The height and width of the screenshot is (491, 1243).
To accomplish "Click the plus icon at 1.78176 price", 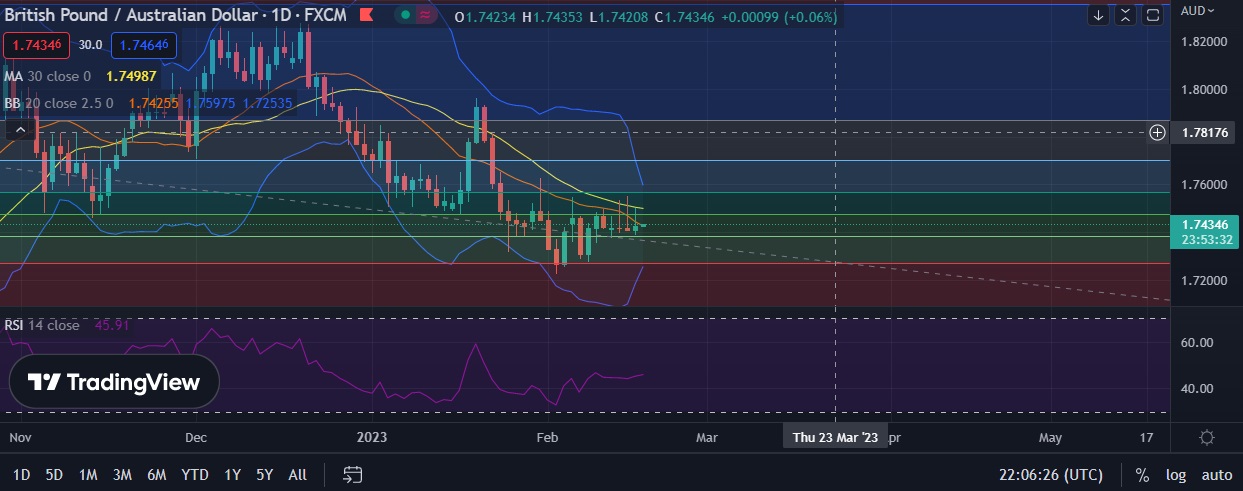I will tap(1157, 132).
